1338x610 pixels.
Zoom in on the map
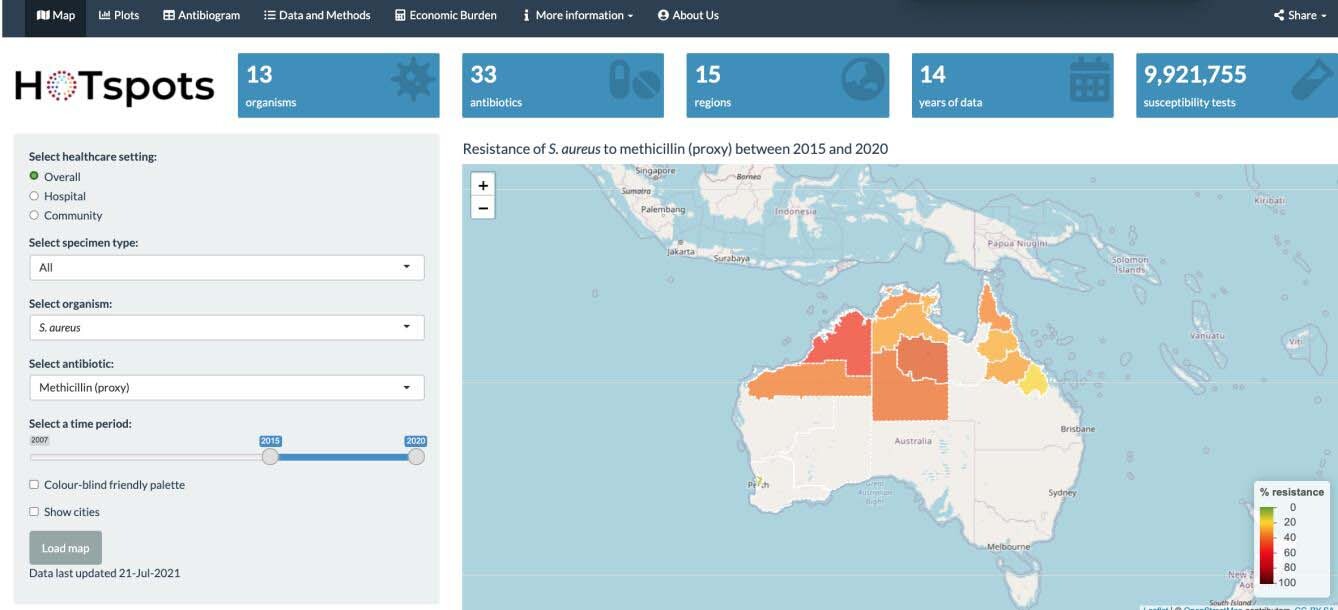[x=483, y=185]
